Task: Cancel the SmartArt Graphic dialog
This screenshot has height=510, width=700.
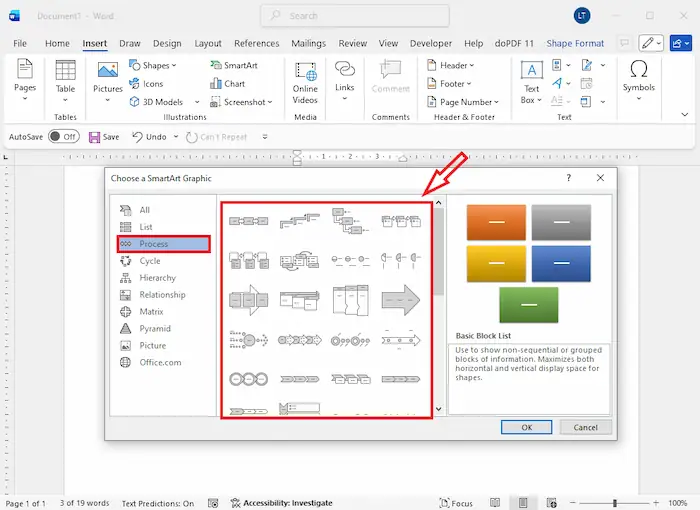Action: [585, 427]
